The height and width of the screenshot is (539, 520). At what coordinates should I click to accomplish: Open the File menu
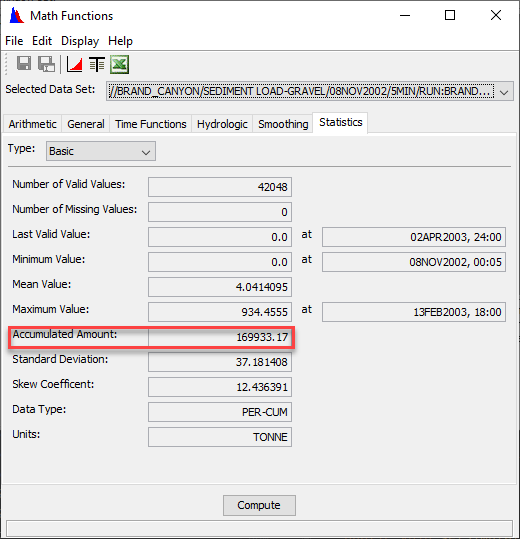14,41
